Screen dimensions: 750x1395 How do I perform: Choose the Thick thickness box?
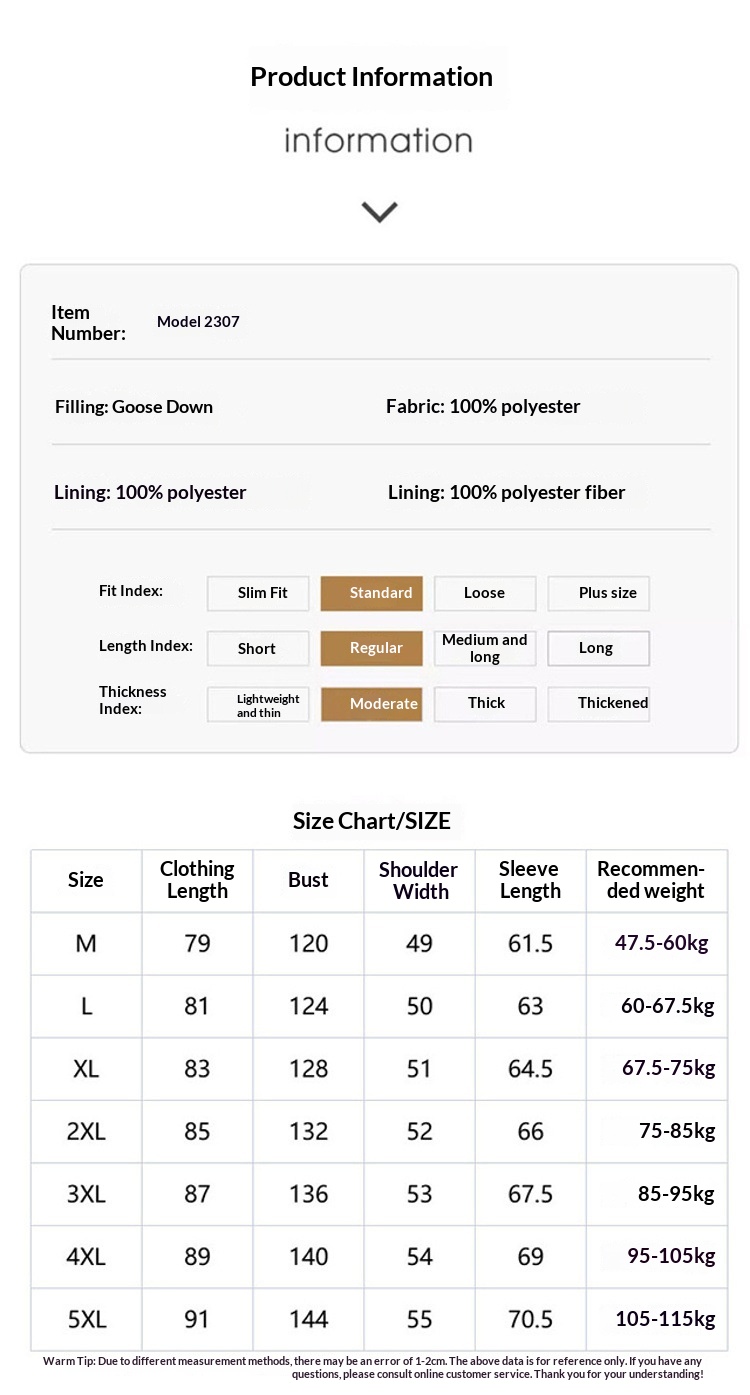[485, 704]
